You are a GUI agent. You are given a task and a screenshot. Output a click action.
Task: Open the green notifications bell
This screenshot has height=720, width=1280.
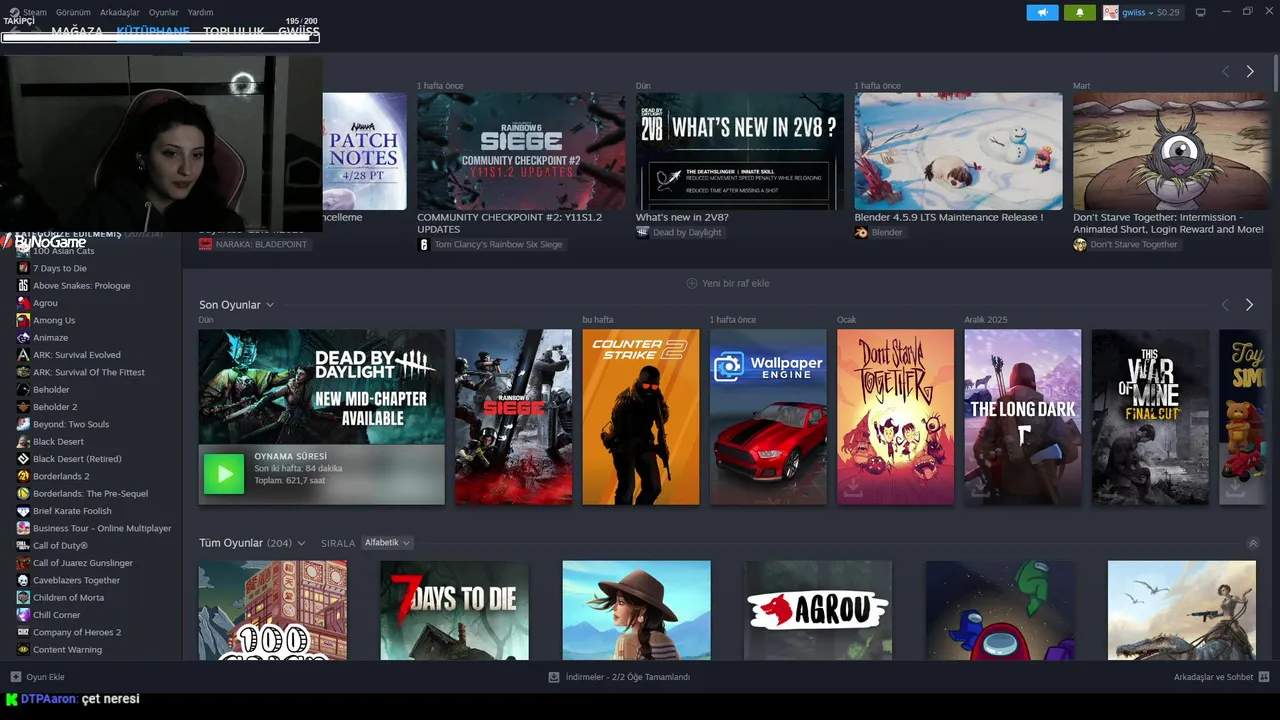(1080, 12)
